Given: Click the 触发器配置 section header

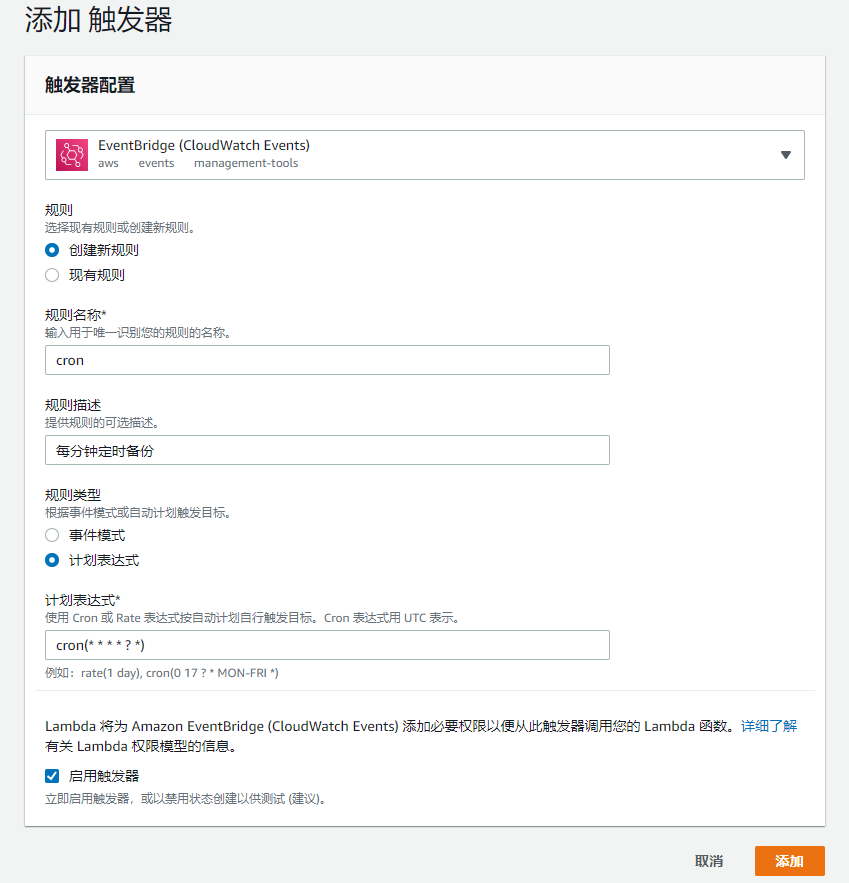Looking at the screenshot, I should 90,85.
